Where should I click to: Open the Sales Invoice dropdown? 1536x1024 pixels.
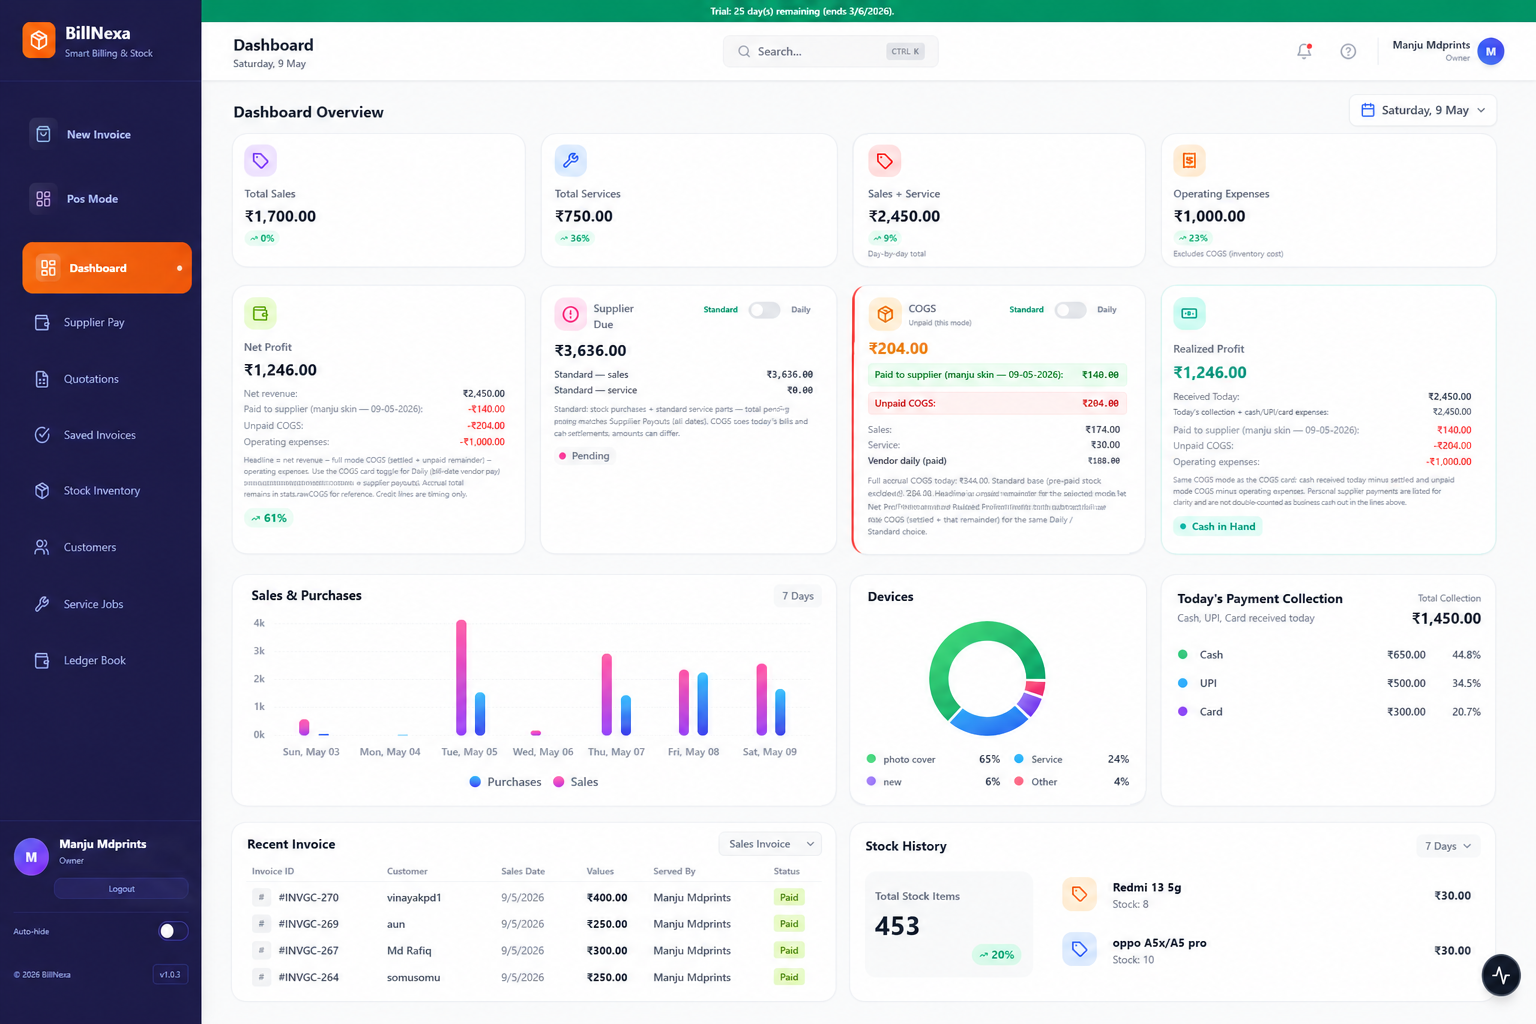click(x=770, y=844)
